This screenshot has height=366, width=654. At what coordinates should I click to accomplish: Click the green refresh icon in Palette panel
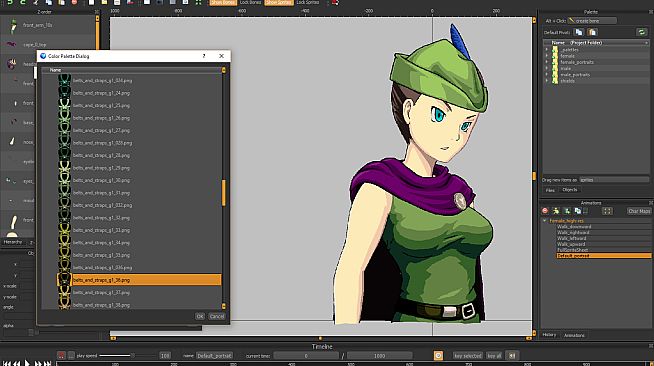[641, 32]
